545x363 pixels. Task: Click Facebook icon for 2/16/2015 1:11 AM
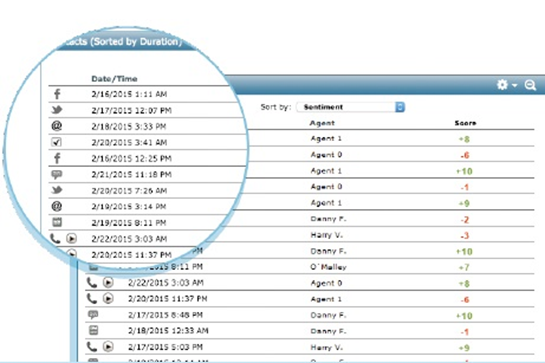click(57, 94)
